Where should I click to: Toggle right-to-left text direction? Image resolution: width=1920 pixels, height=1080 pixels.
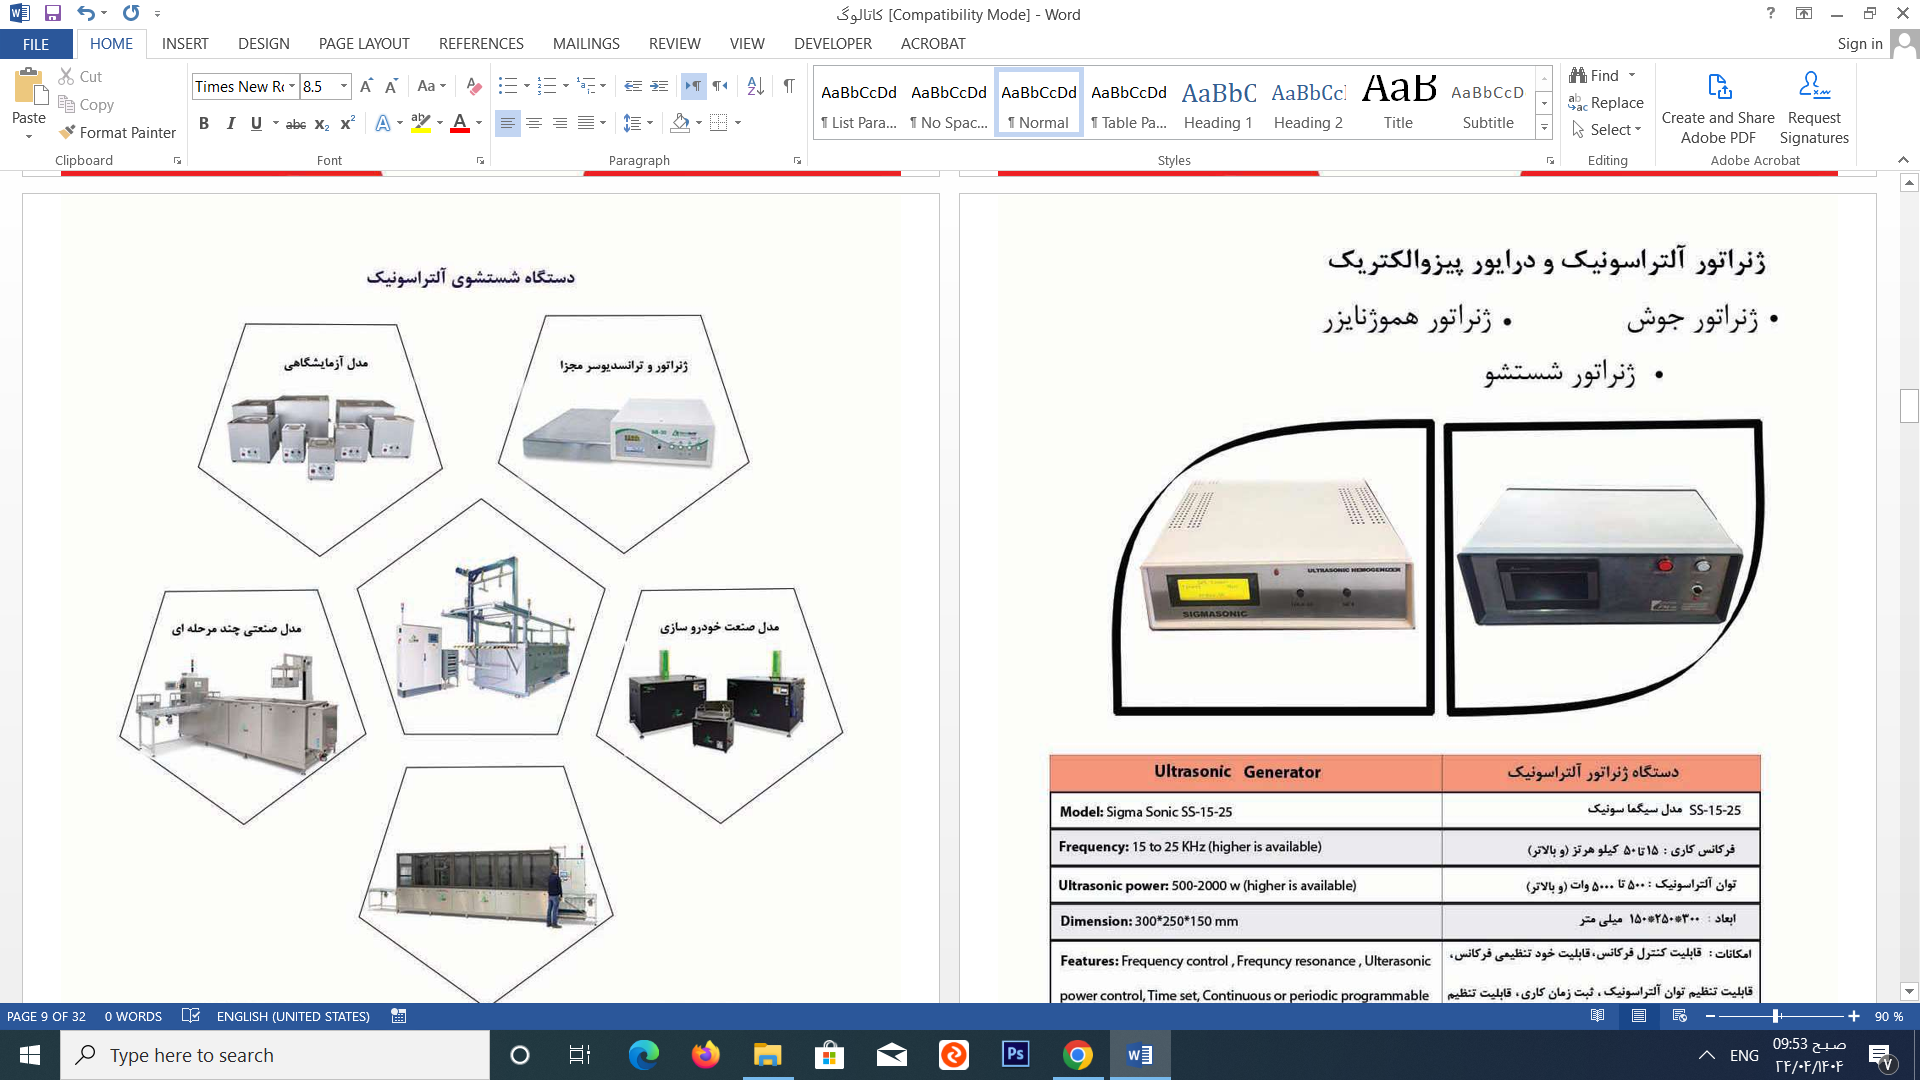pos(719,86)
